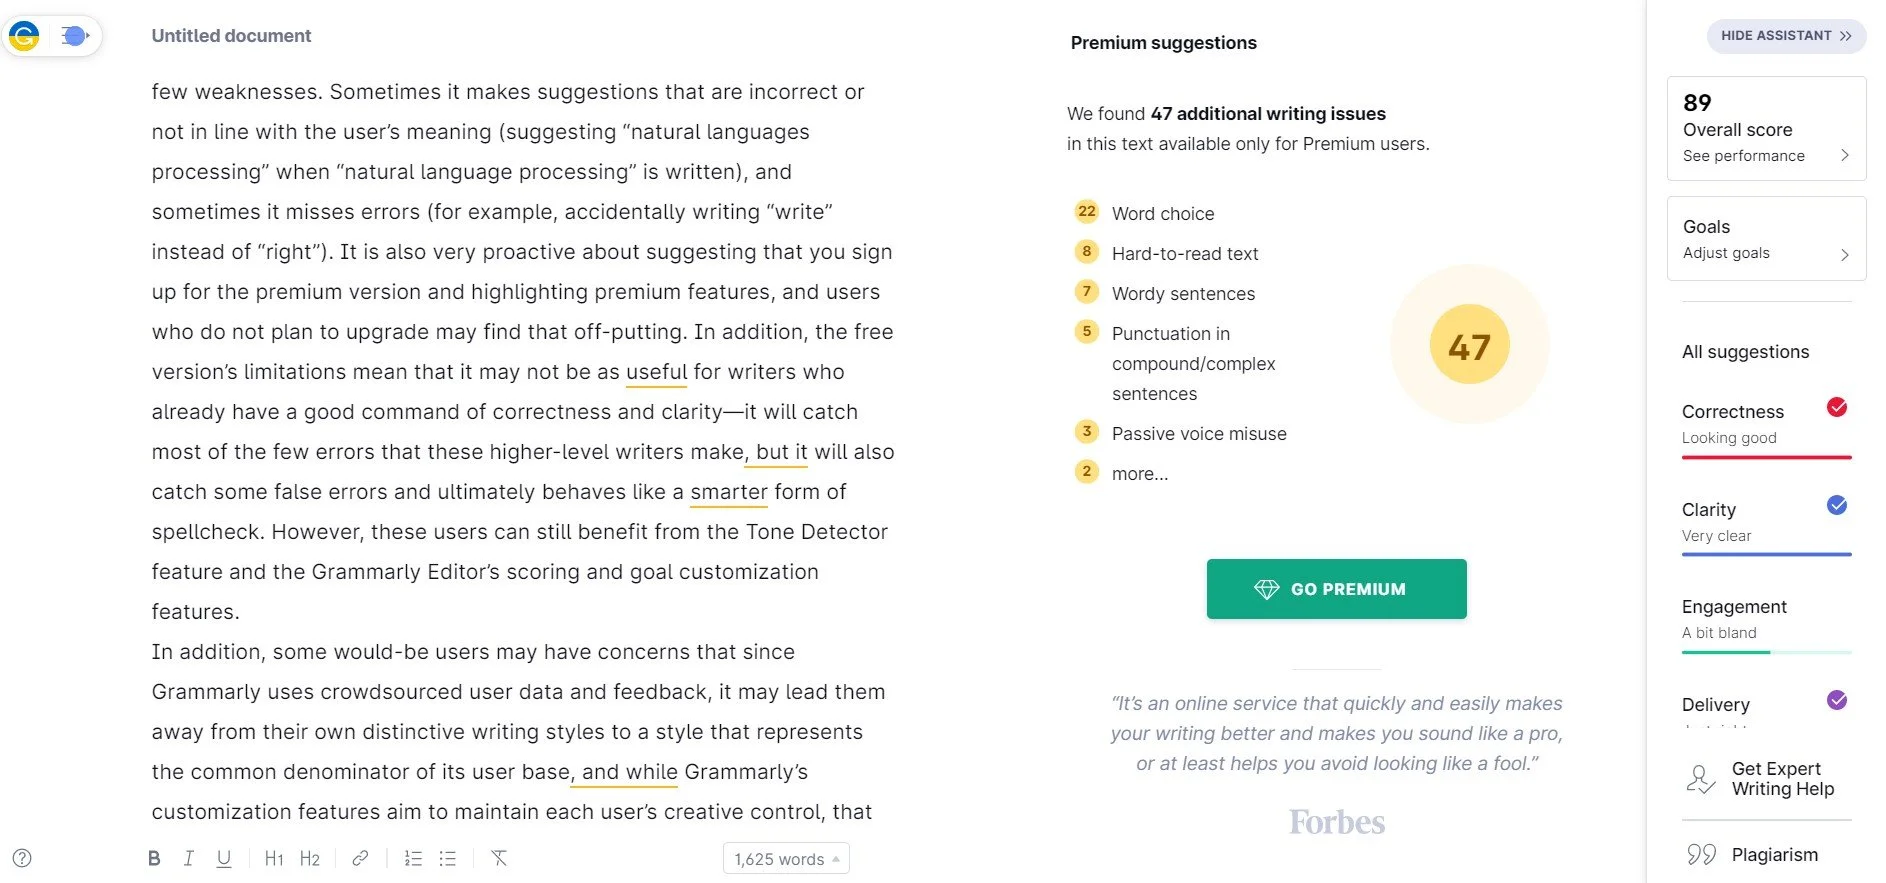The image size is (1886, 883).
Task: Toggle the Clarity suggestions check
Action: tap(1836, 505)
